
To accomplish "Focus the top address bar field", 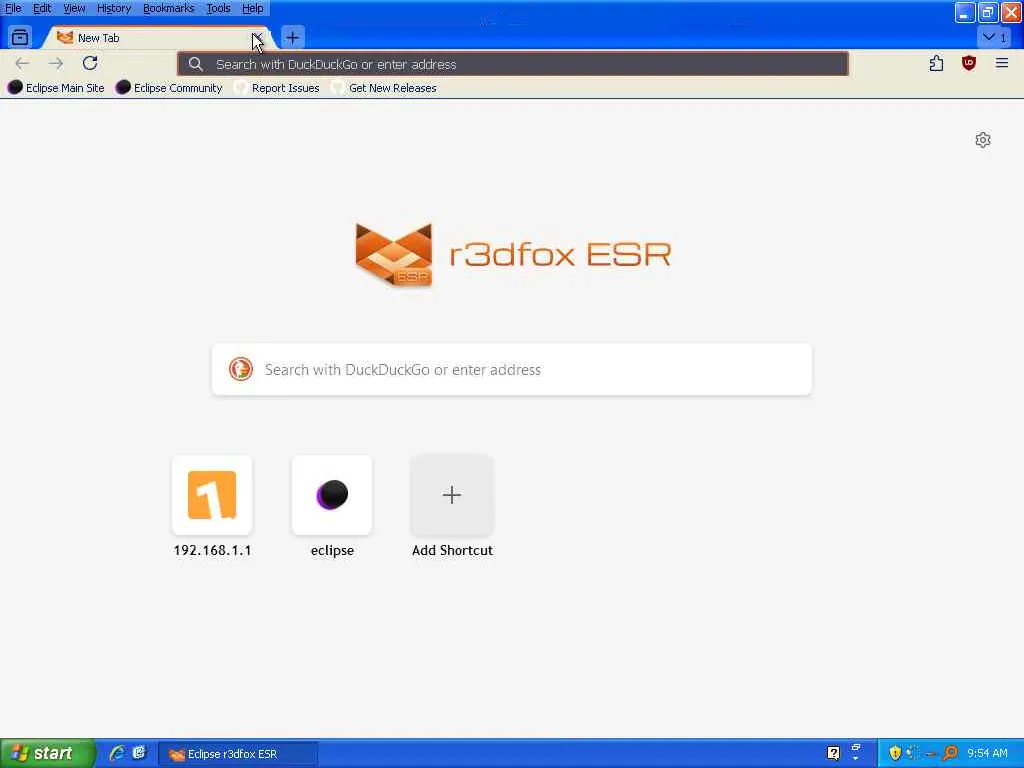I will tap(513, 64).
